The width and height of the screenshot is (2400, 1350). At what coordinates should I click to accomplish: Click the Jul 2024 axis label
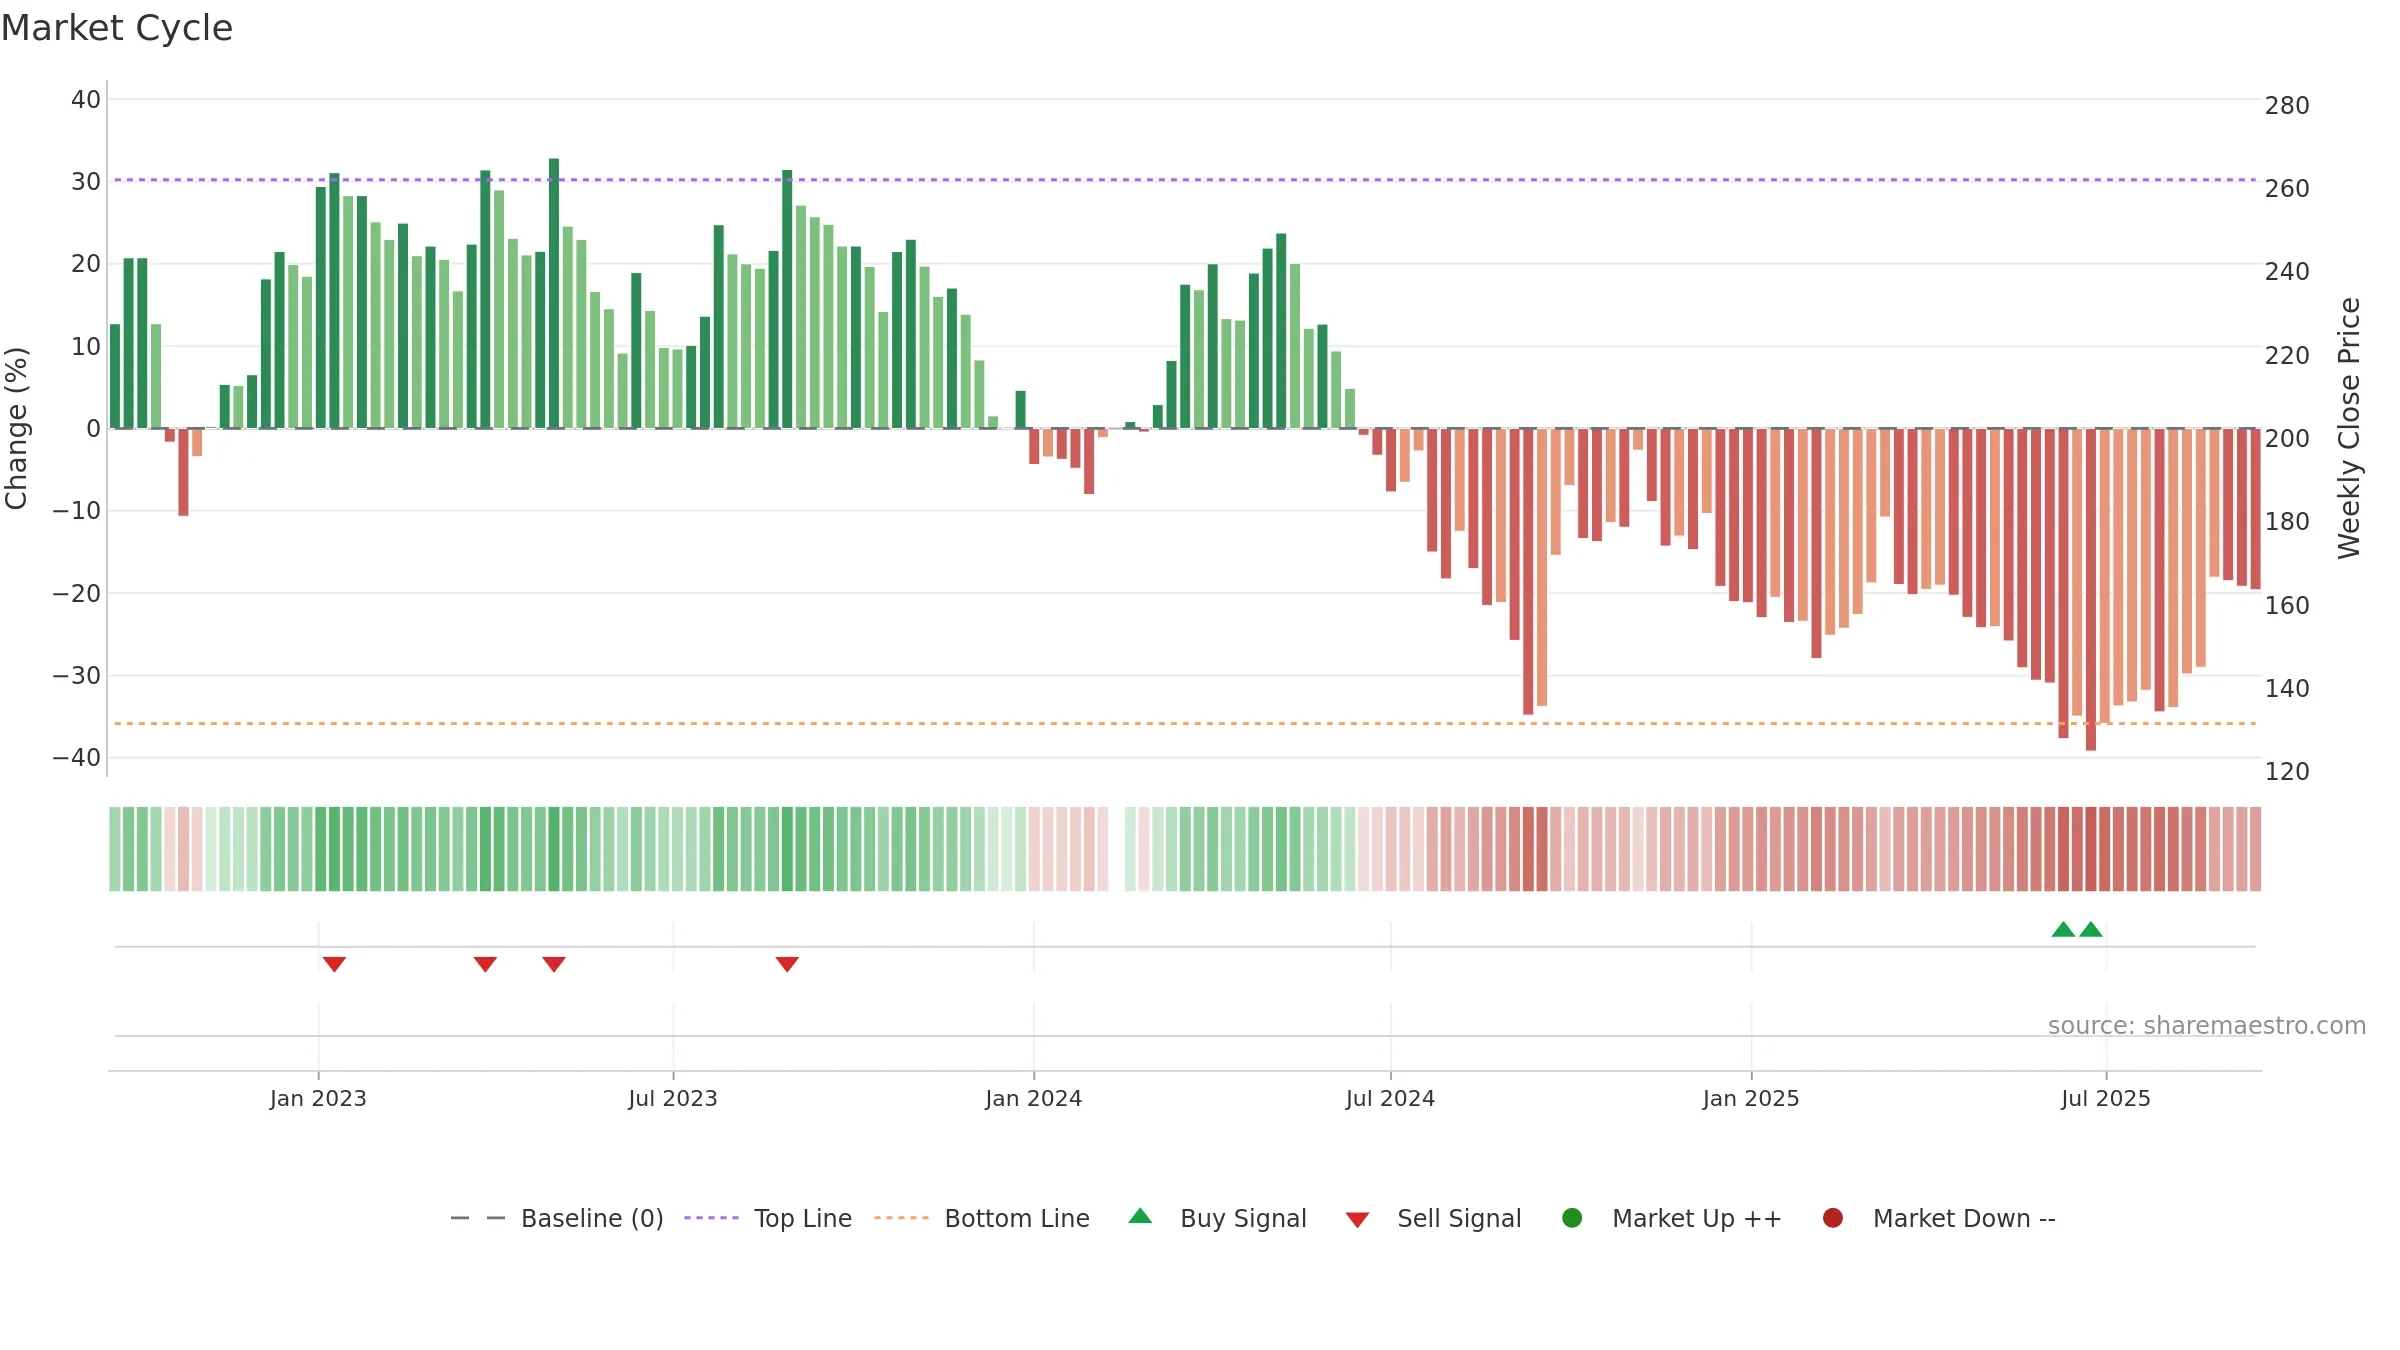[x=1390, y=1099]
